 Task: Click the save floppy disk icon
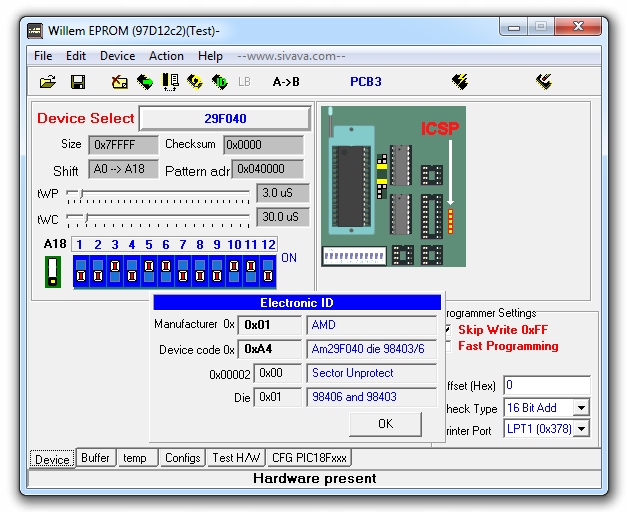point(77,82)
